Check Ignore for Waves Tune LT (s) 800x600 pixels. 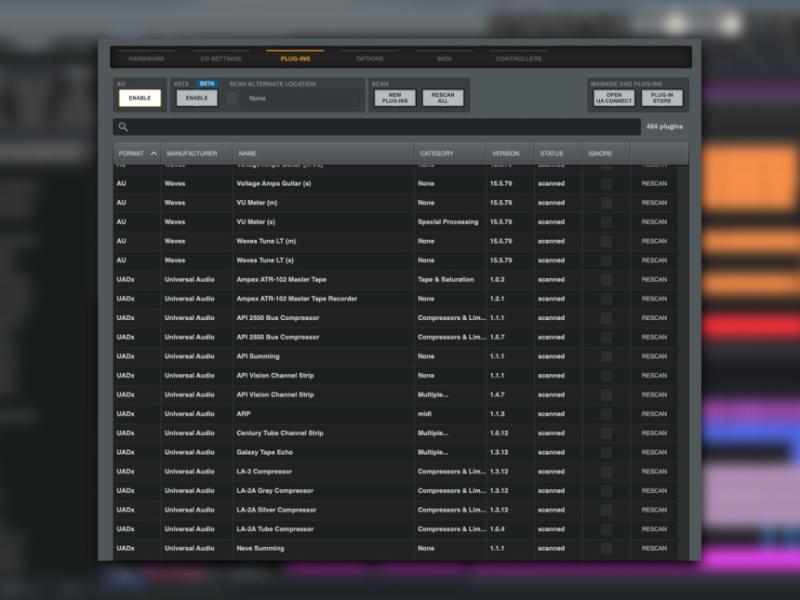(x=606, y=260)
